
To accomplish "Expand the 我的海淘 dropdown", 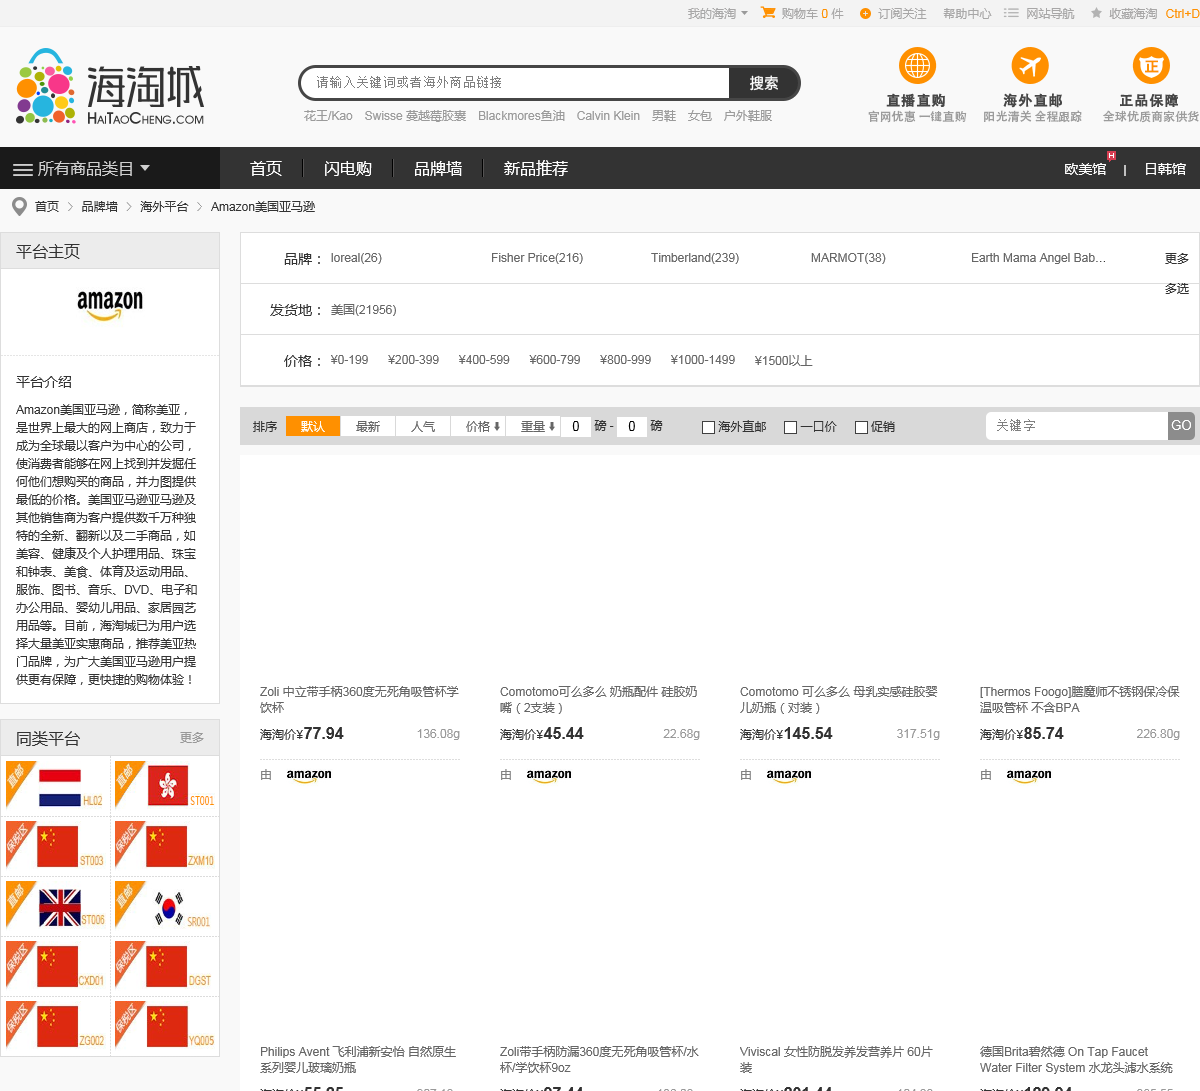I will (717, 14).
